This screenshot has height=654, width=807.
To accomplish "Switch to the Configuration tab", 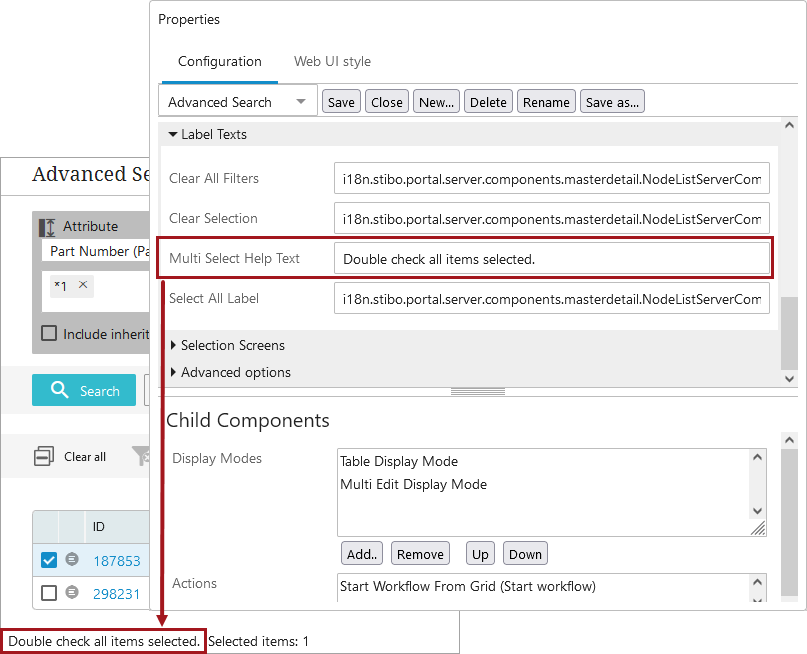I will coord(220,62).
